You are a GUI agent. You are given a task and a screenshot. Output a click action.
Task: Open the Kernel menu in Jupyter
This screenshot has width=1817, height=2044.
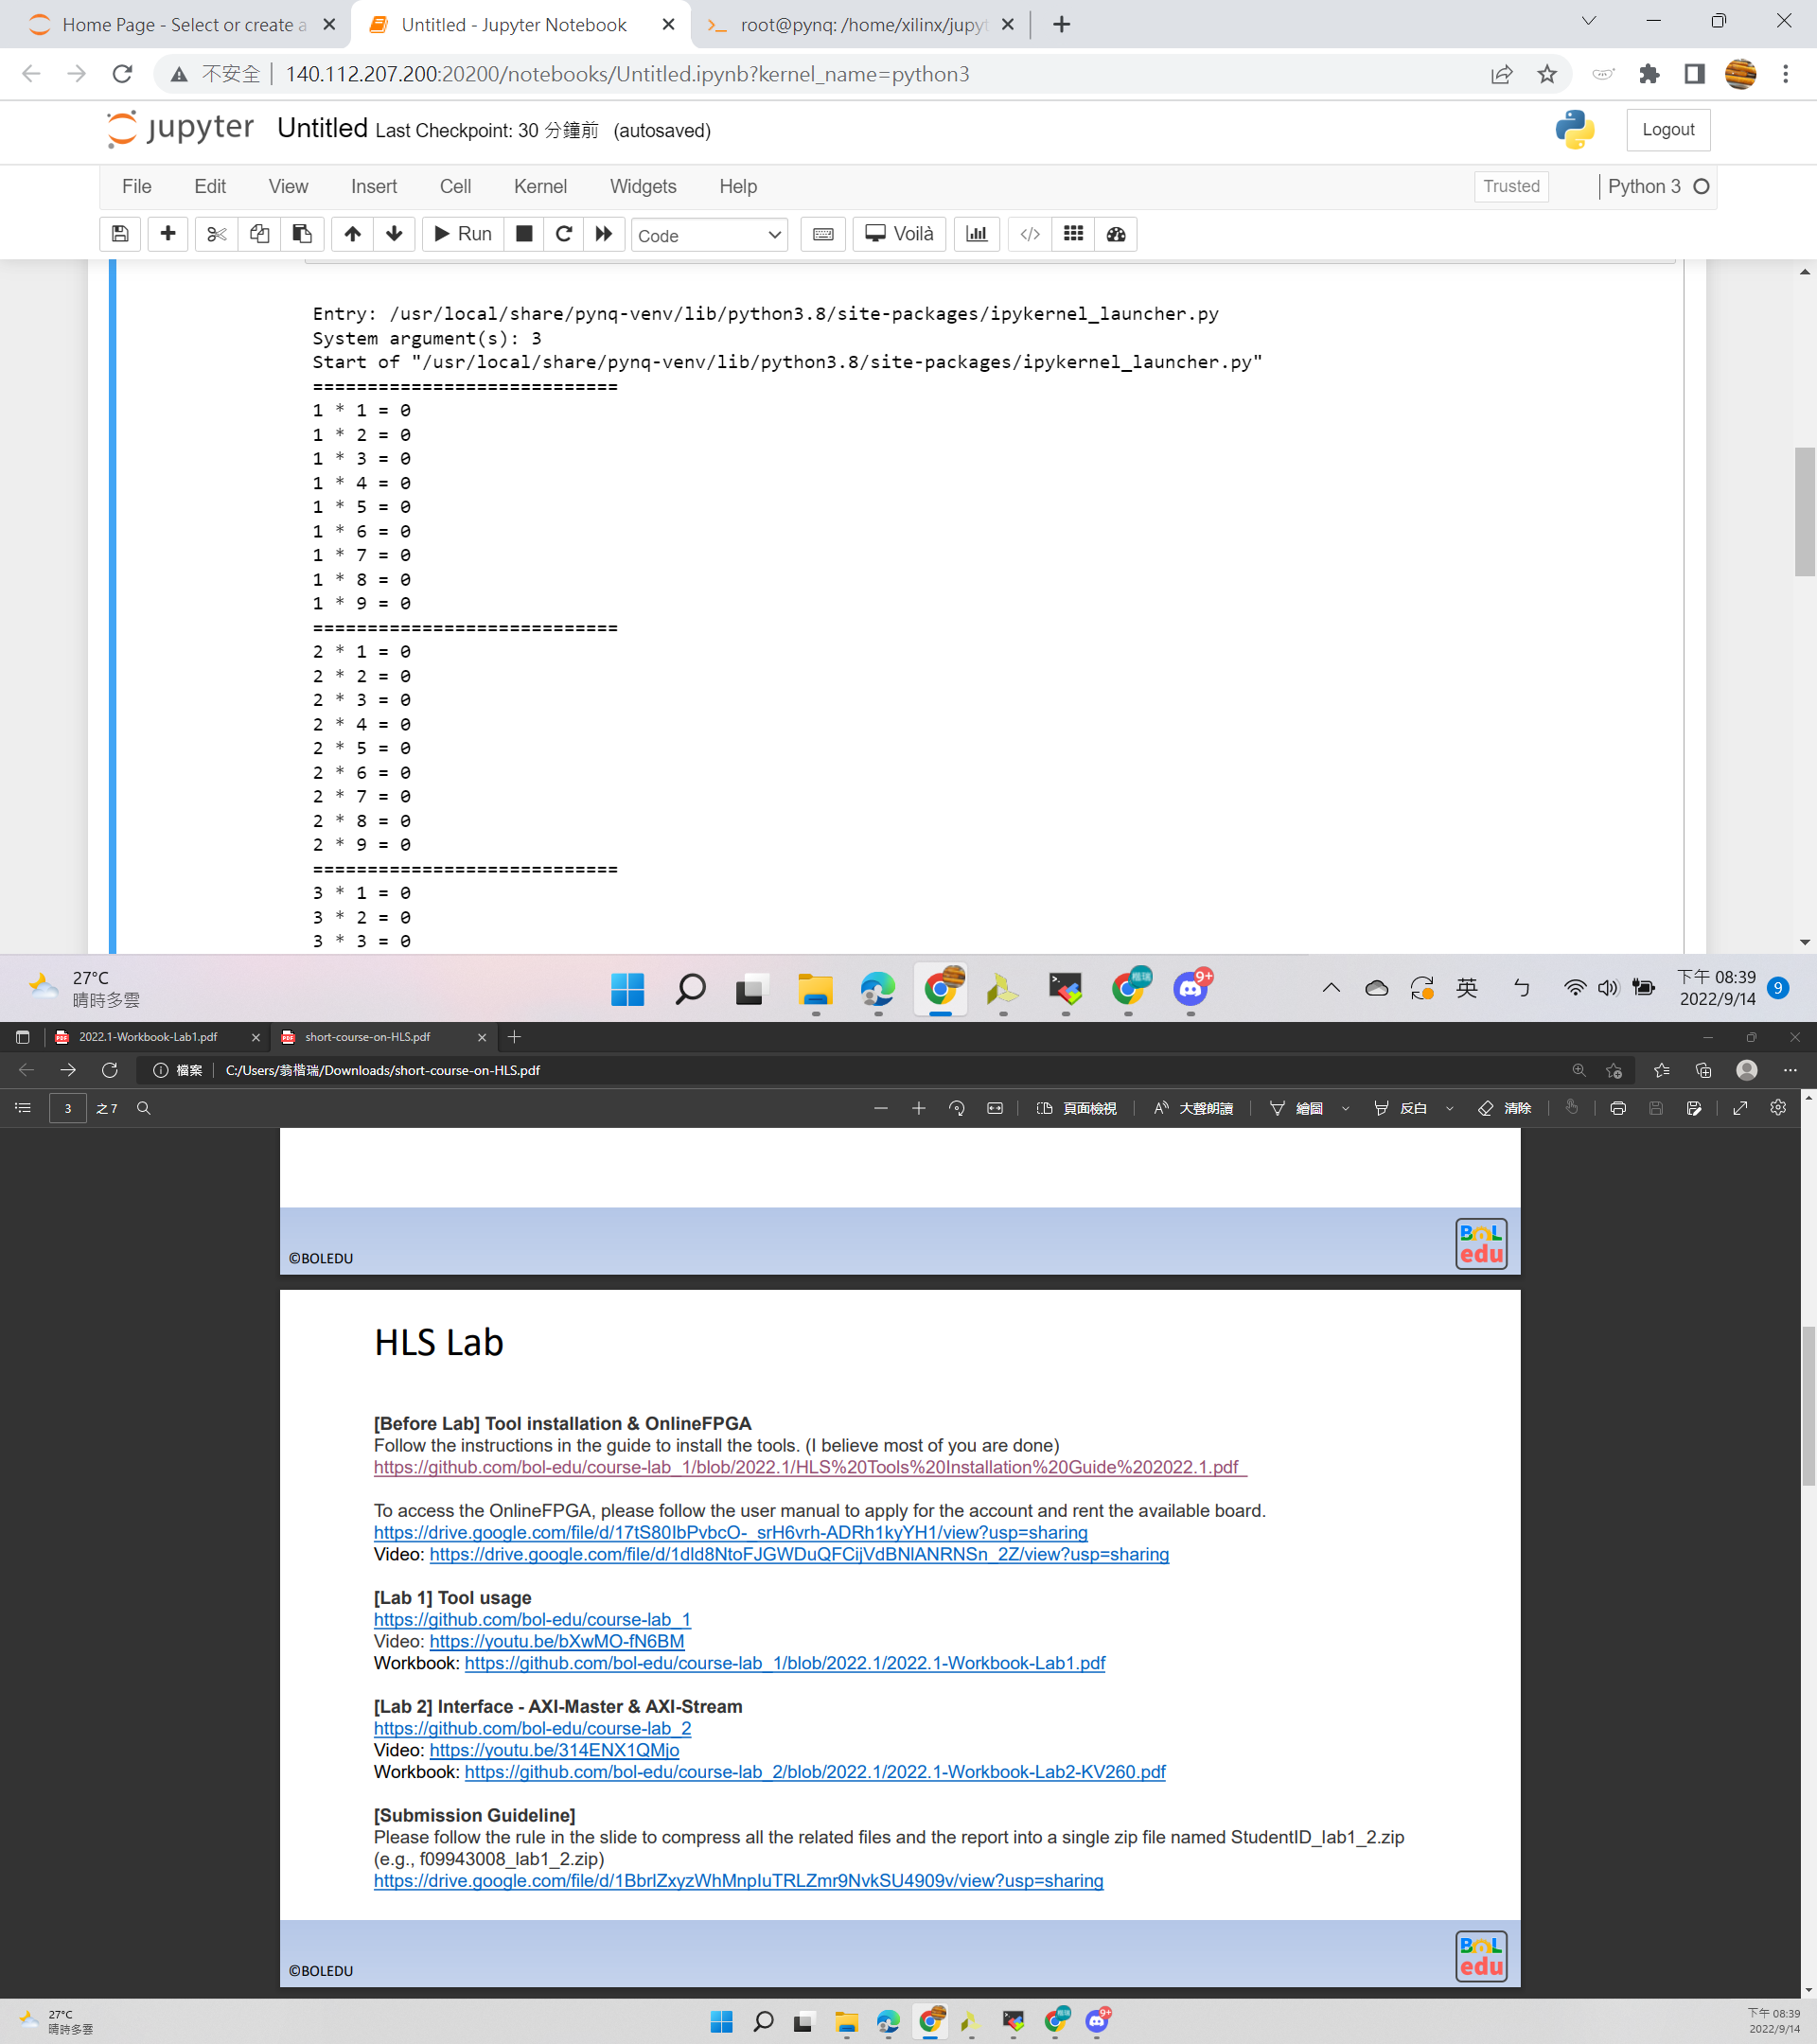(x=540, y=186)
